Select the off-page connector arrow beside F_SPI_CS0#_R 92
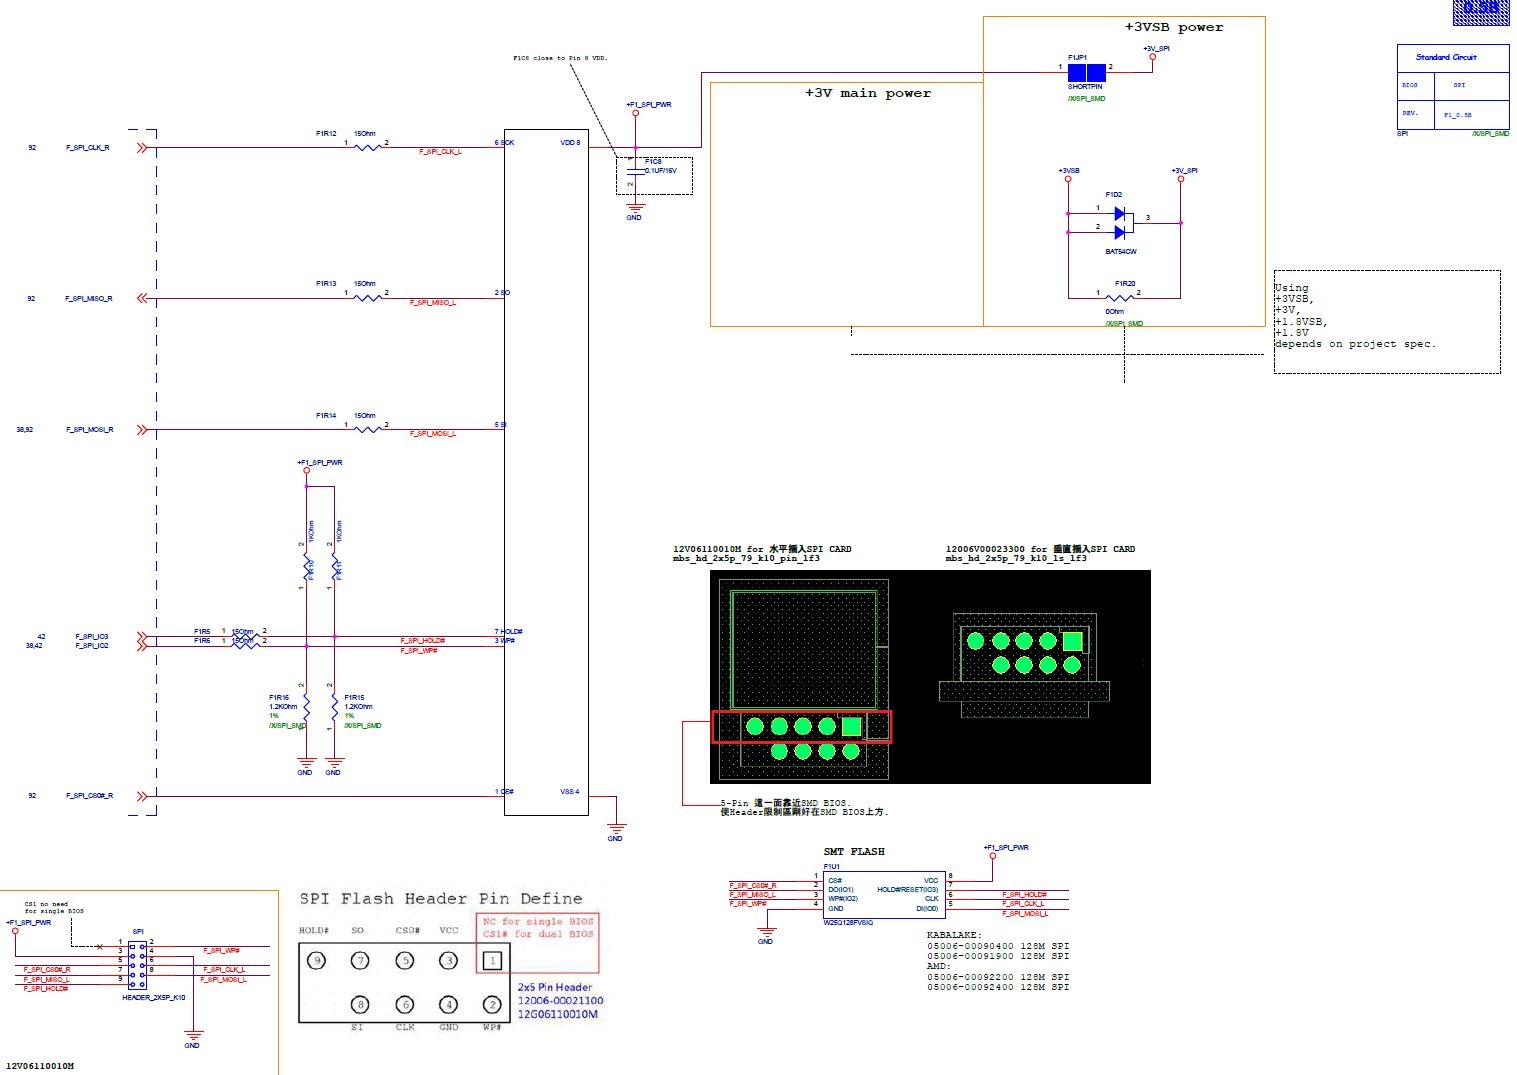1517x1075 pixels. [x=142, y=796]
